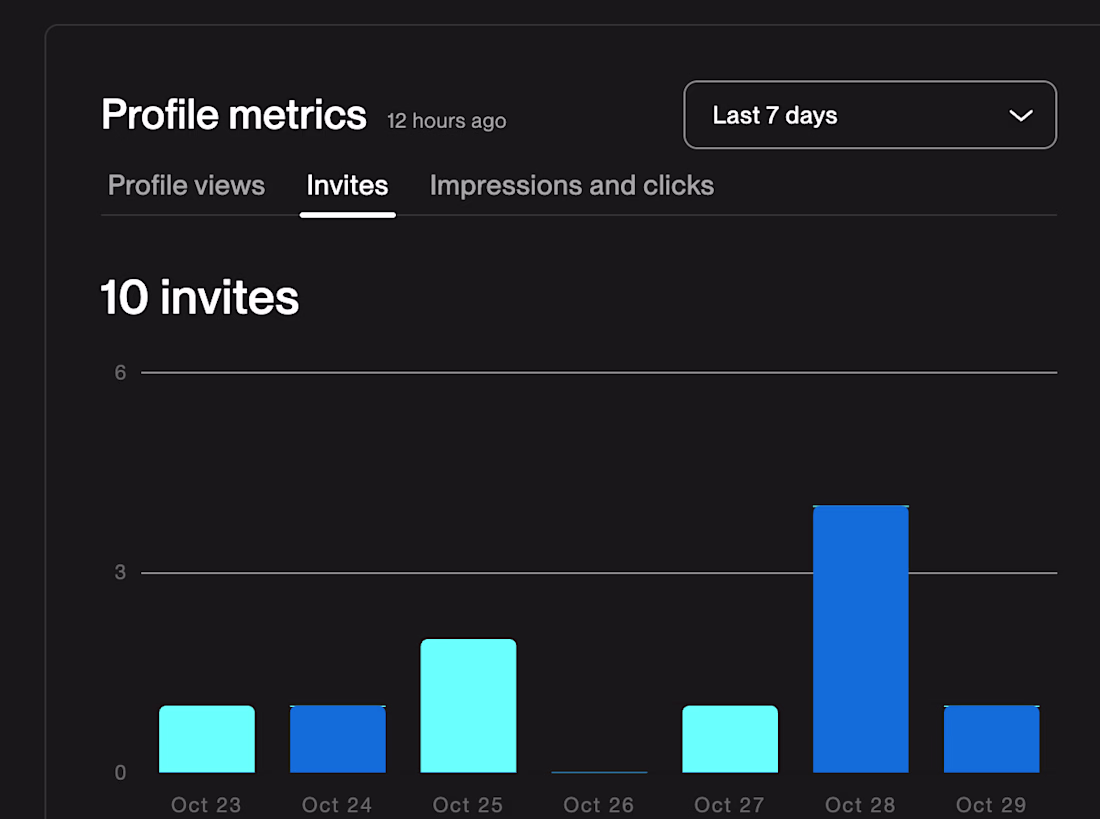The height and width of the screenshot is (819, 1100).
Task: Switch to the Profile views tab
Action: coord(186,186)
